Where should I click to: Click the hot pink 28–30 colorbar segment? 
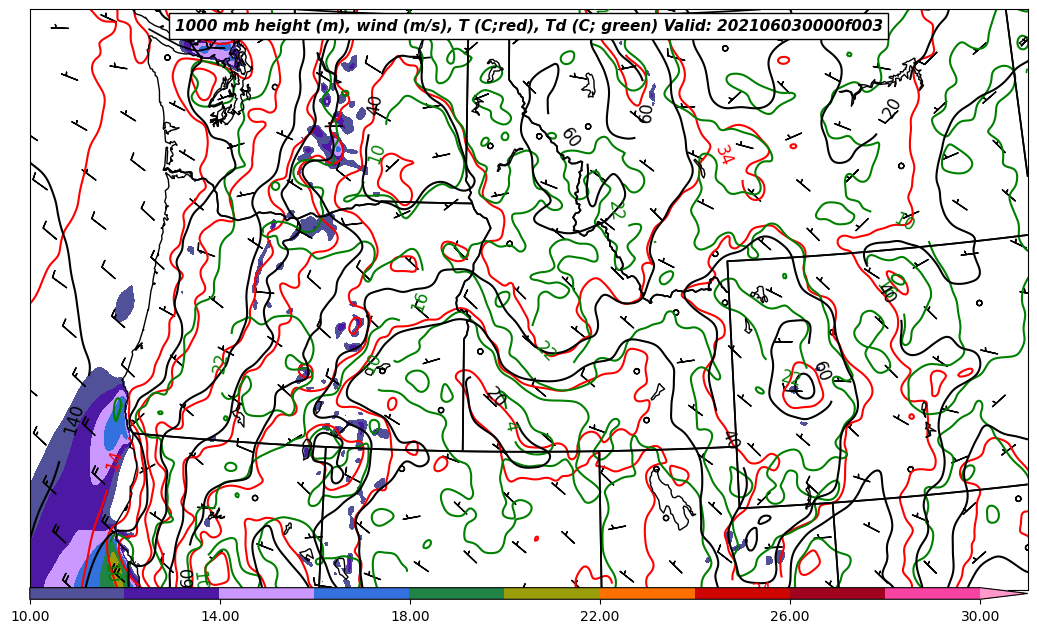[x=932, y=593]
